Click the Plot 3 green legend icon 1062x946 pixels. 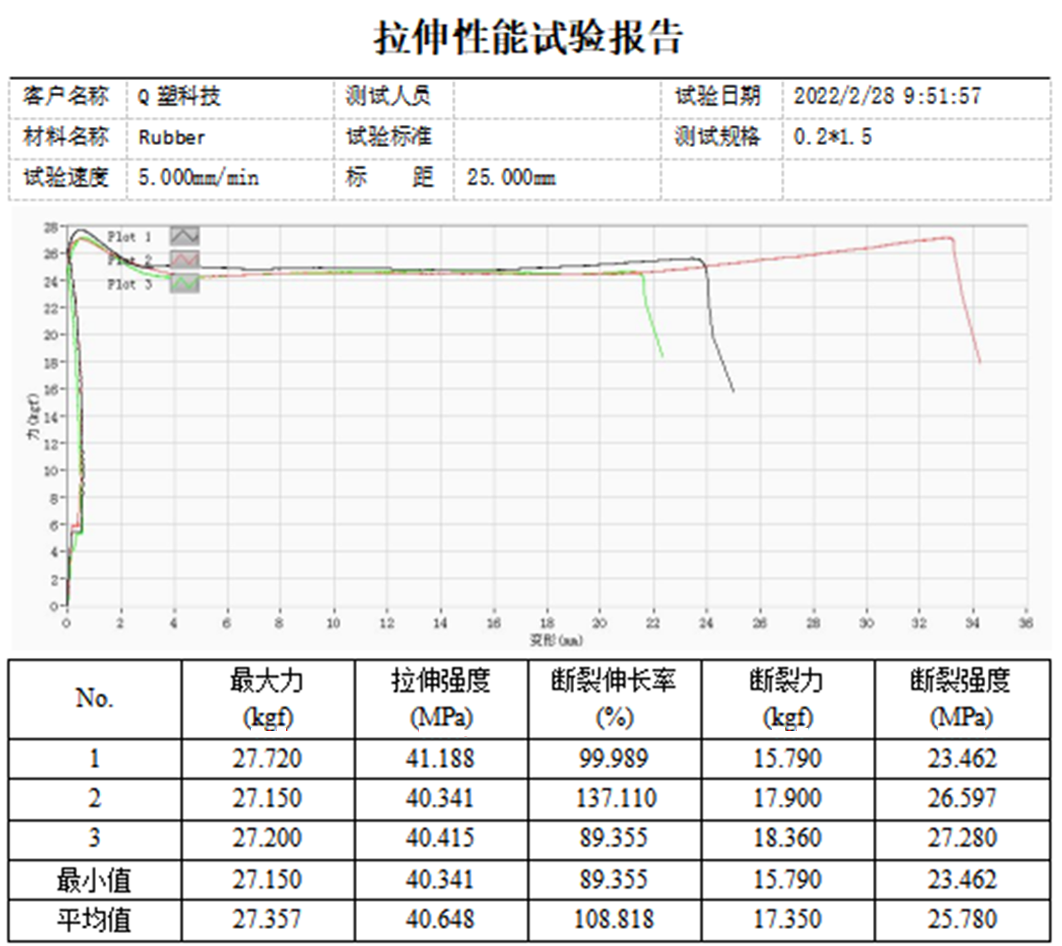(184, 283)
